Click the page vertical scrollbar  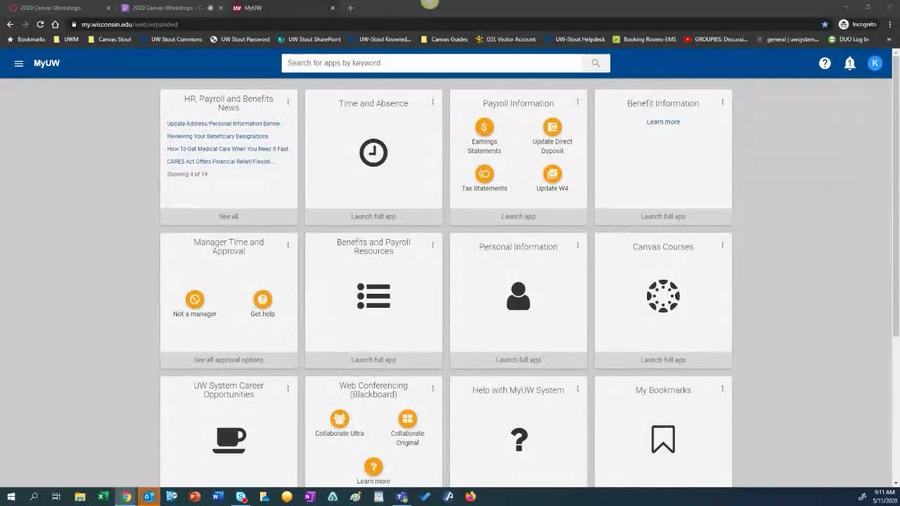[895, 195]
